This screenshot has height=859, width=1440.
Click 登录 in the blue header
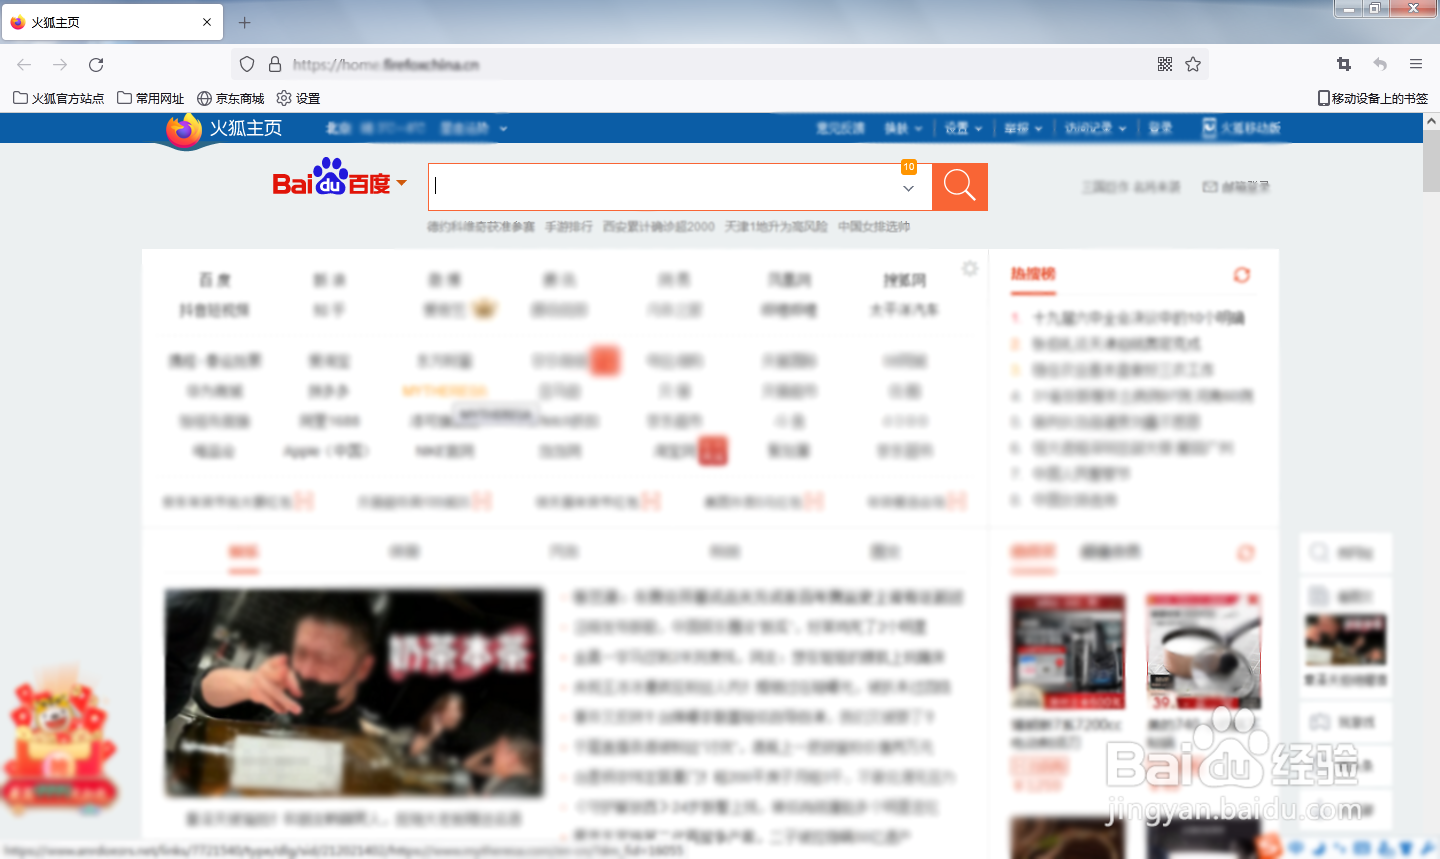point(1160,128)
